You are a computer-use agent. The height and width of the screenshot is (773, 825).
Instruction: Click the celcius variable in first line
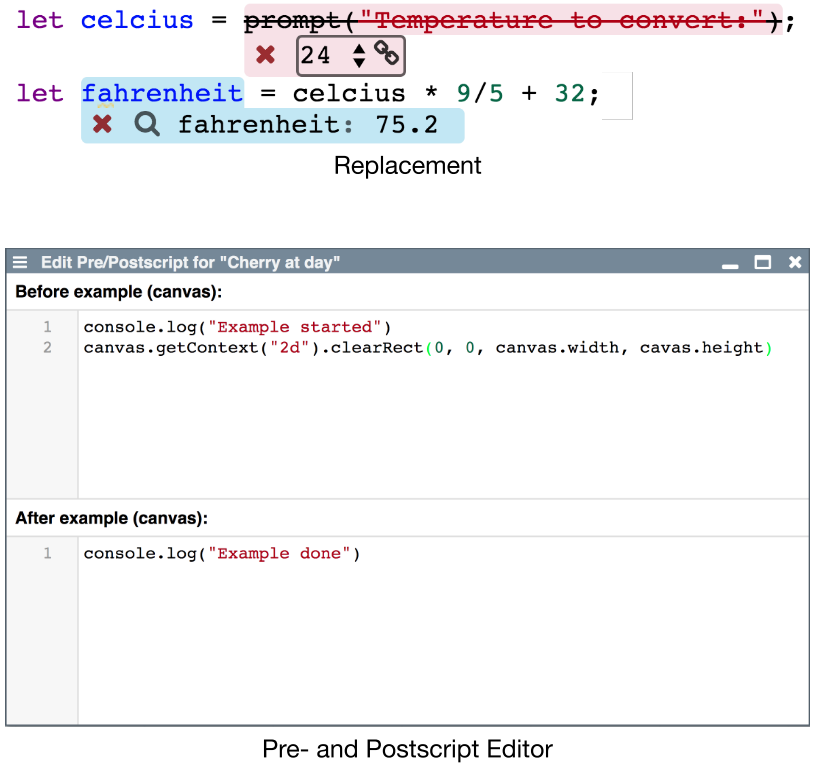137,20
